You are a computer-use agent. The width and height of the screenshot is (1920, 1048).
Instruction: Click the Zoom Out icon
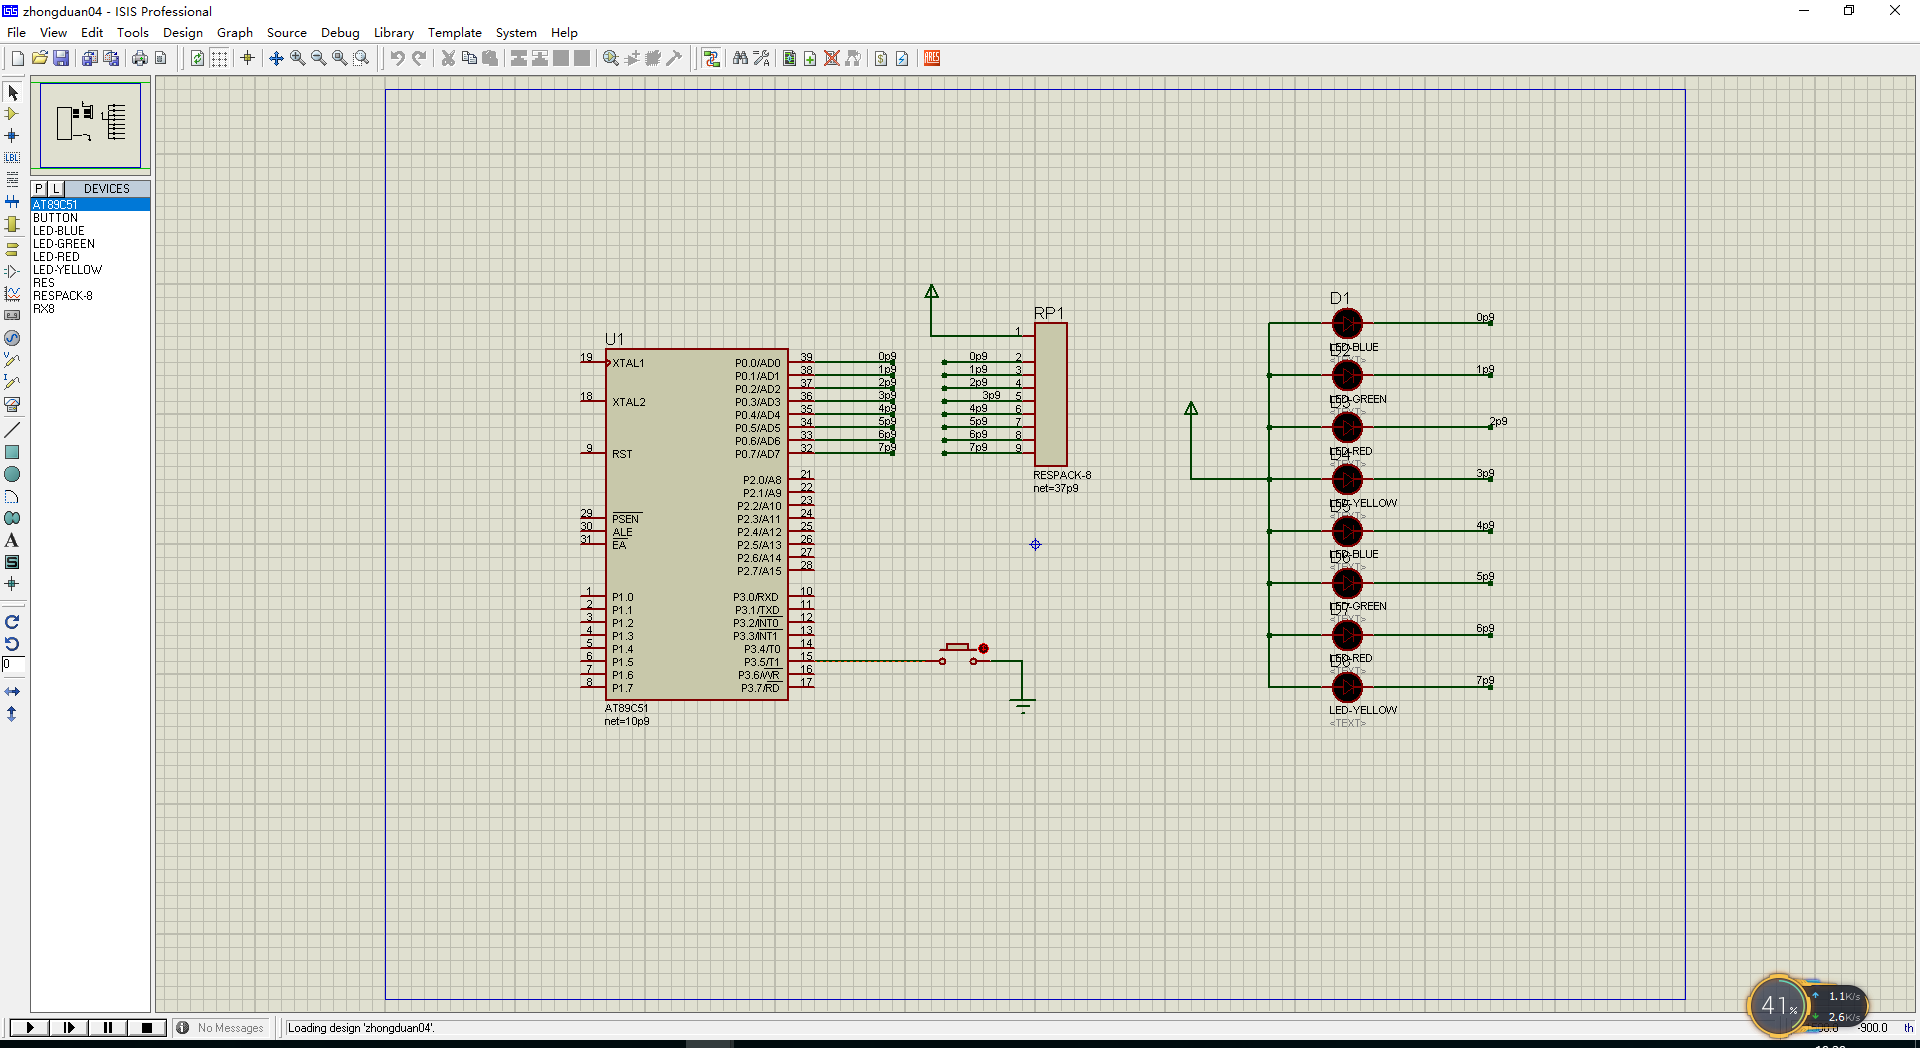tap(318, 58)
